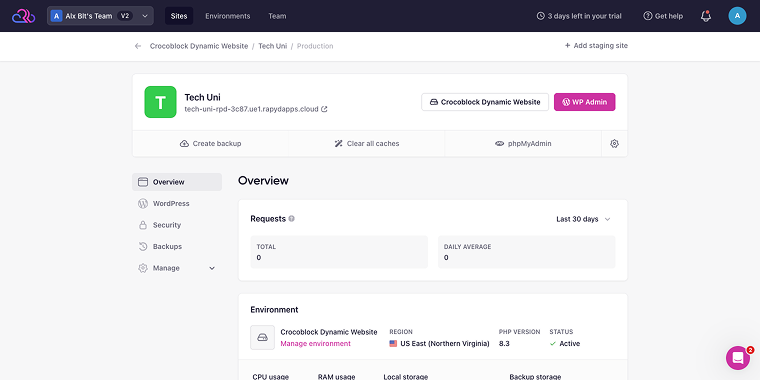Click the Crocoblock Dynamic Website environment button
The width and height of the screenshot is (760, 380).
point(485,102)
